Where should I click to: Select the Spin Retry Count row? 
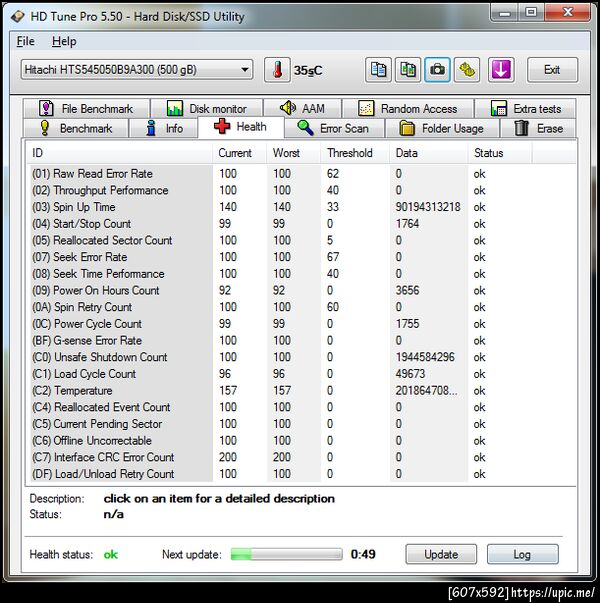[x=301, y=307]
